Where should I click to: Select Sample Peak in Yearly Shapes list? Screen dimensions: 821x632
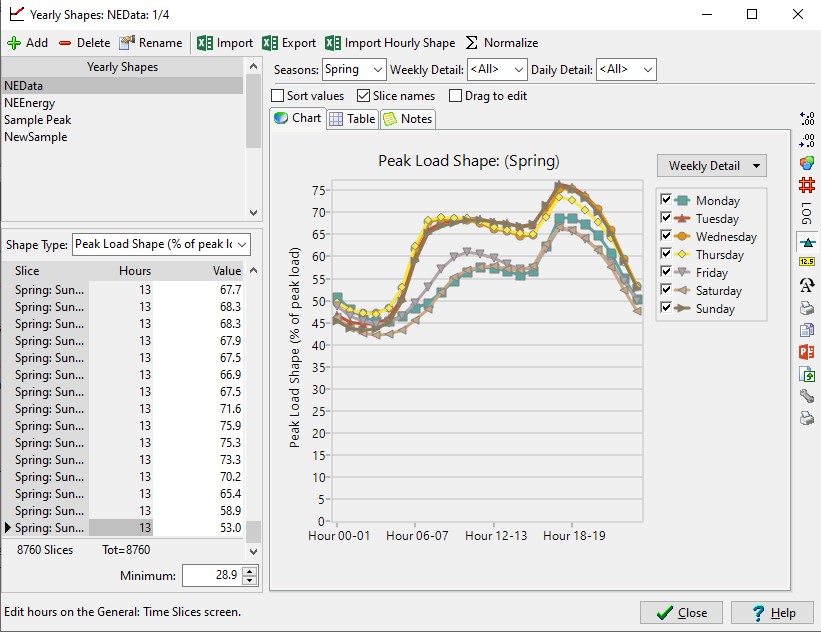tap(123, 120)
